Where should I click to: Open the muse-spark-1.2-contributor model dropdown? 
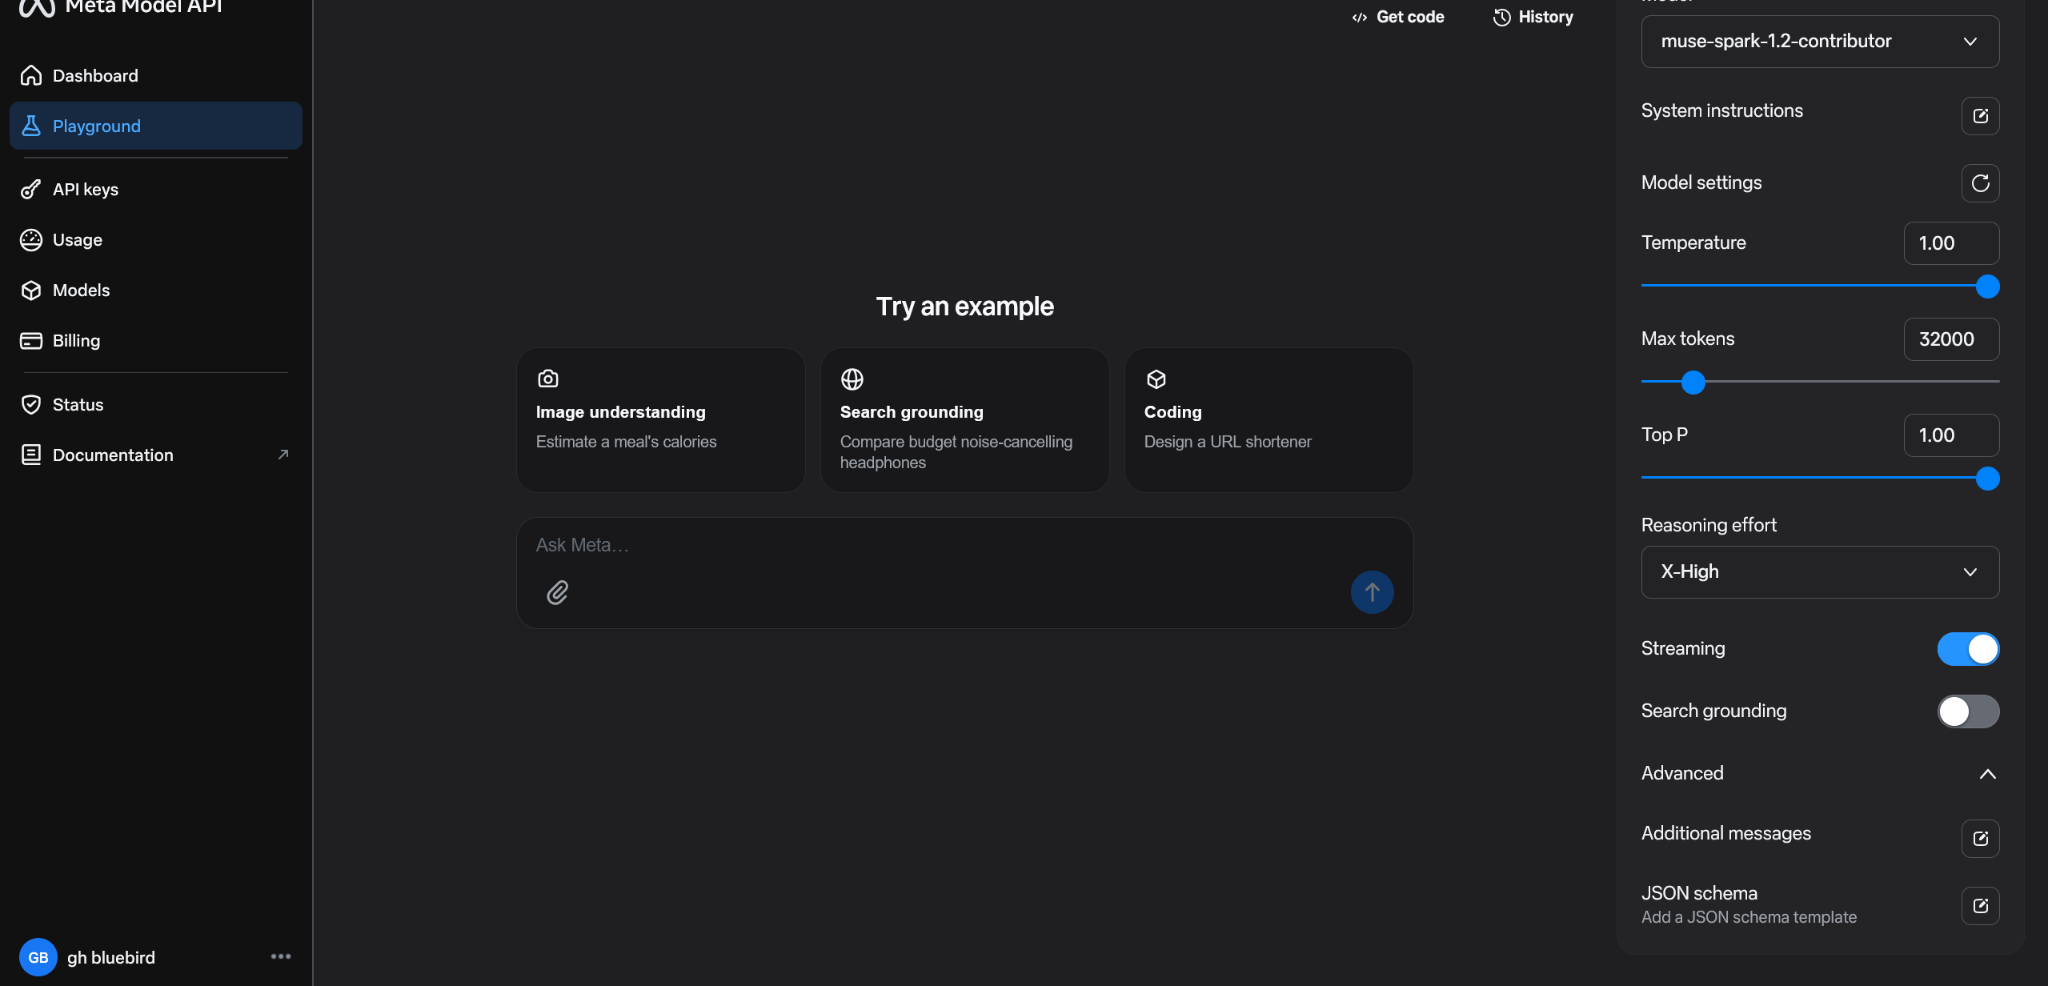pyautogui.click(x=1820, y=41)
